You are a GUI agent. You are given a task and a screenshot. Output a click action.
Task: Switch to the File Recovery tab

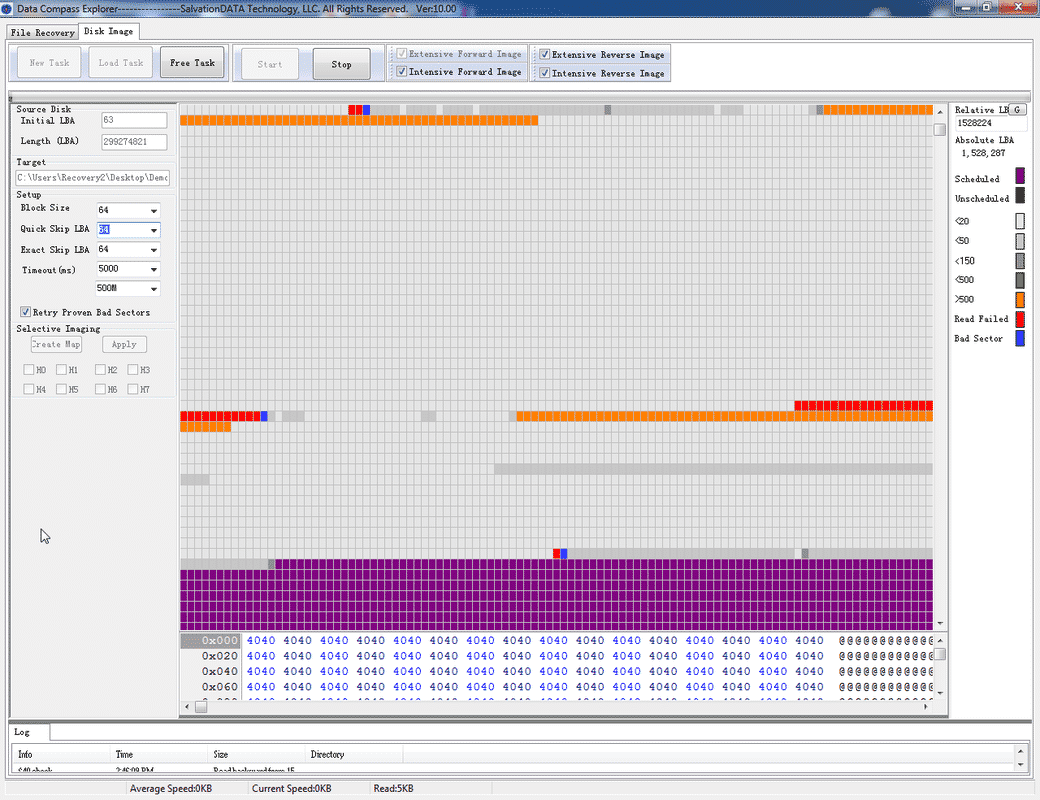[x=42, y=32]
